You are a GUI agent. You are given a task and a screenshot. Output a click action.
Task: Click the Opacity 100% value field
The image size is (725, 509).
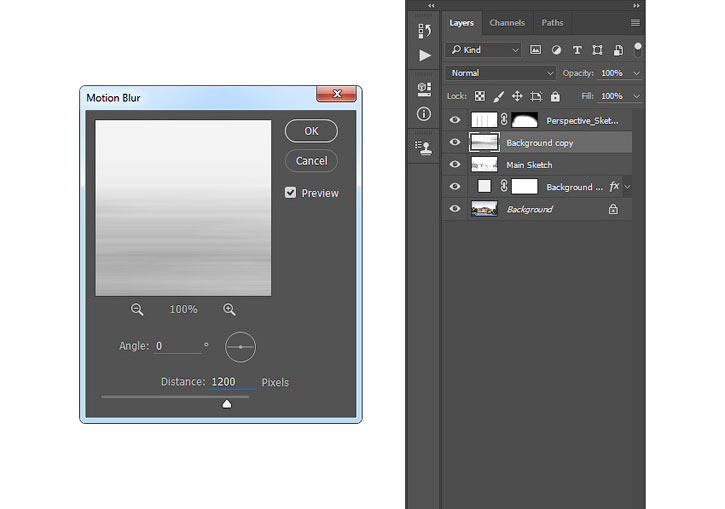tap(613, 73)
